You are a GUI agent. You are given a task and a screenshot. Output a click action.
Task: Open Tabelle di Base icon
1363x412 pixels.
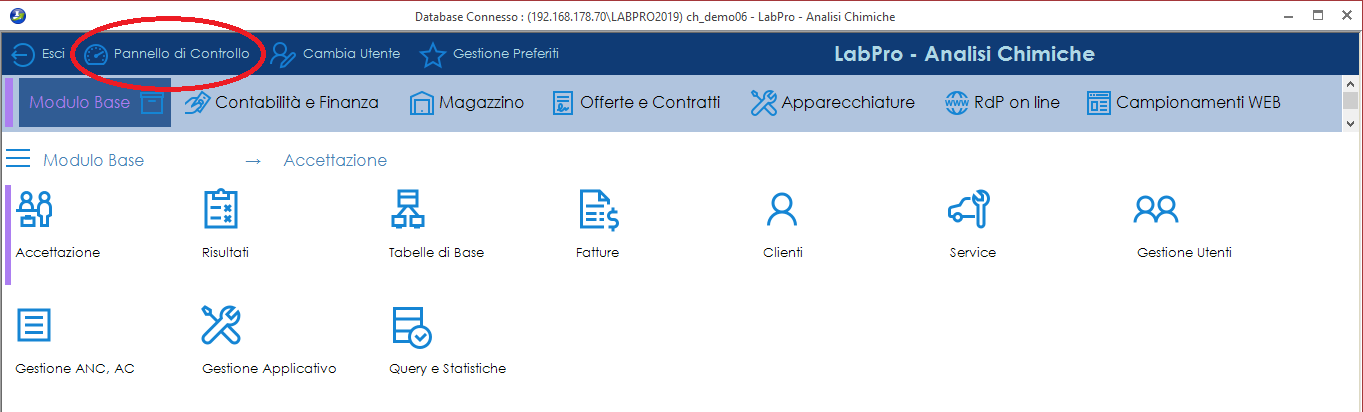coord(408,209)
